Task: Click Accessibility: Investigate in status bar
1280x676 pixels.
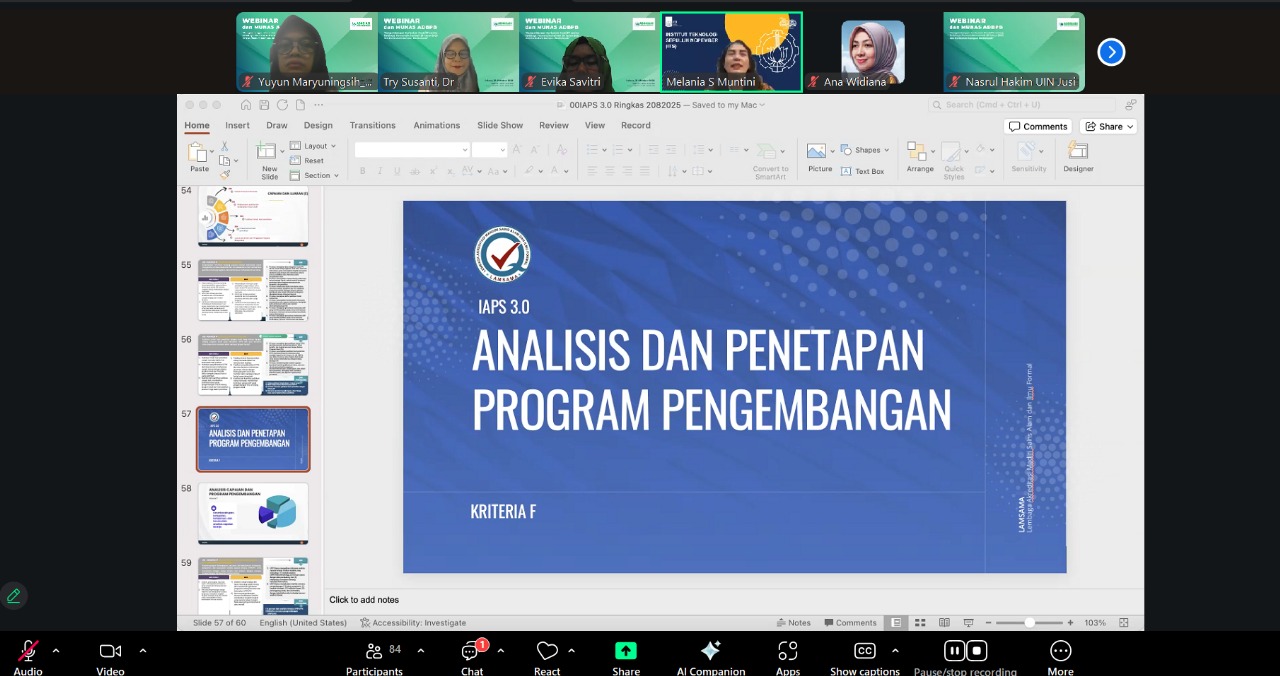Action: (x=413, y=622)
